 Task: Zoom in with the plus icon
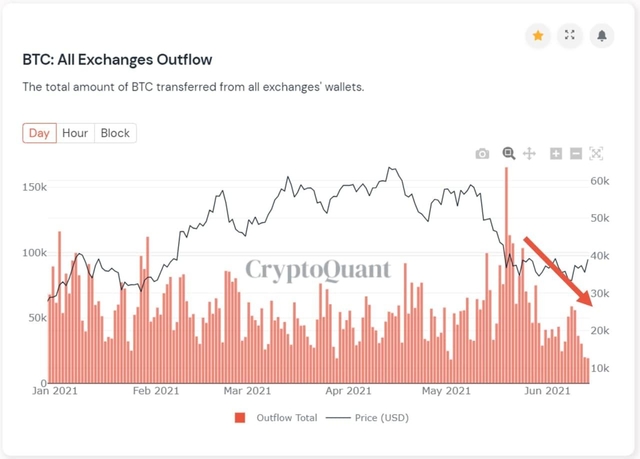[x=556, y=154]
